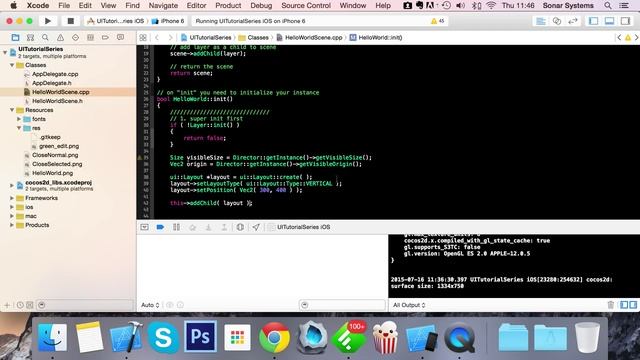The image size is (640, 360).
Task: Select the Version editor icon
Action: coord(573,21)
